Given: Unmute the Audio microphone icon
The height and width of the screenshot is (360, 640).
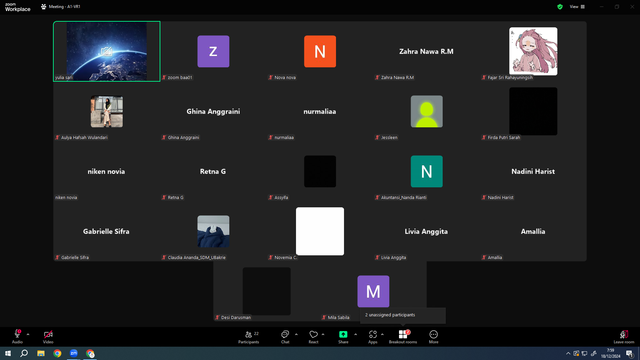Looking at the screenshot, I should click(17, 334).
